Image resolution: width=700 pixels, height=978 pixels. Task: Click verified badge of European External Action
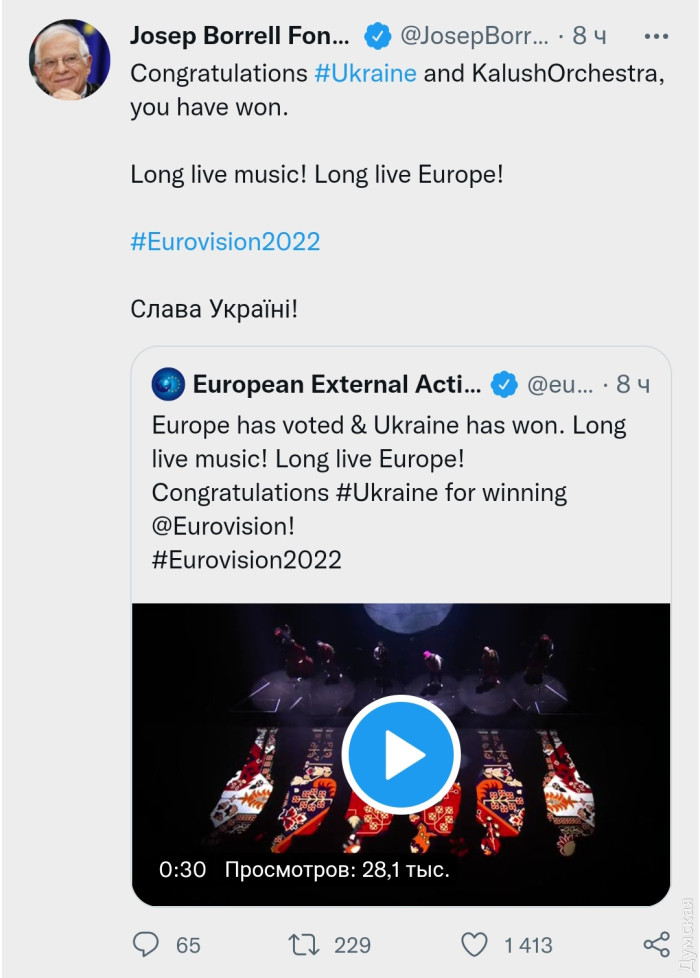click(503, 384)
